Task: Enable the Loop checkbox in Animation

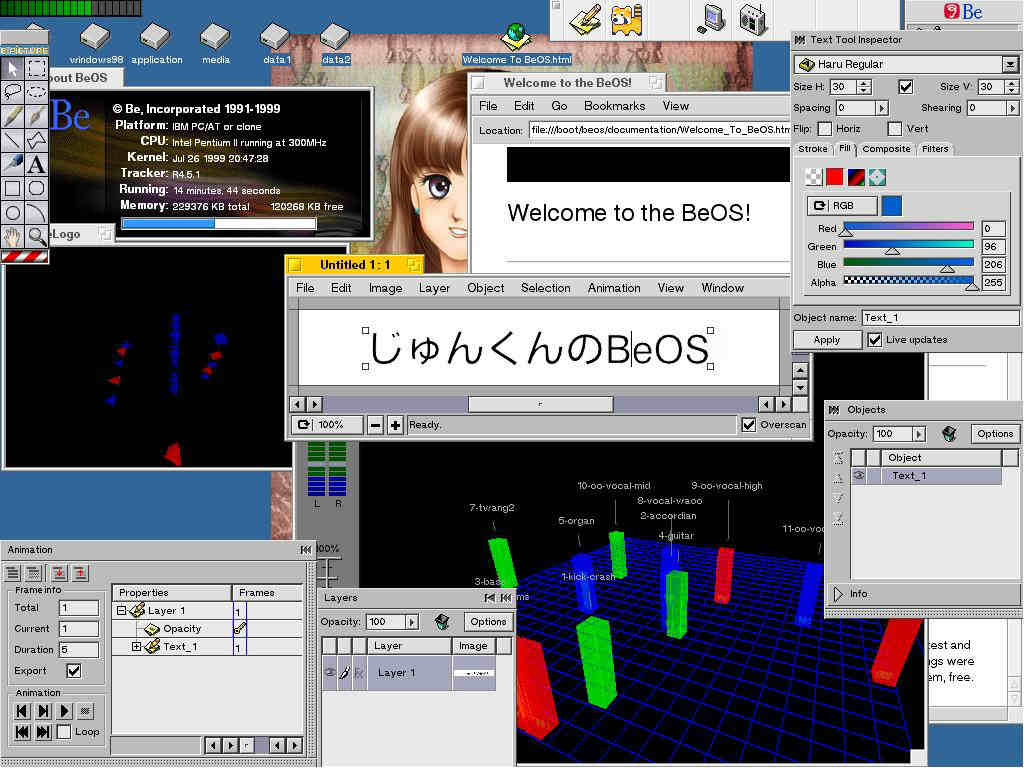Action: 64,731
